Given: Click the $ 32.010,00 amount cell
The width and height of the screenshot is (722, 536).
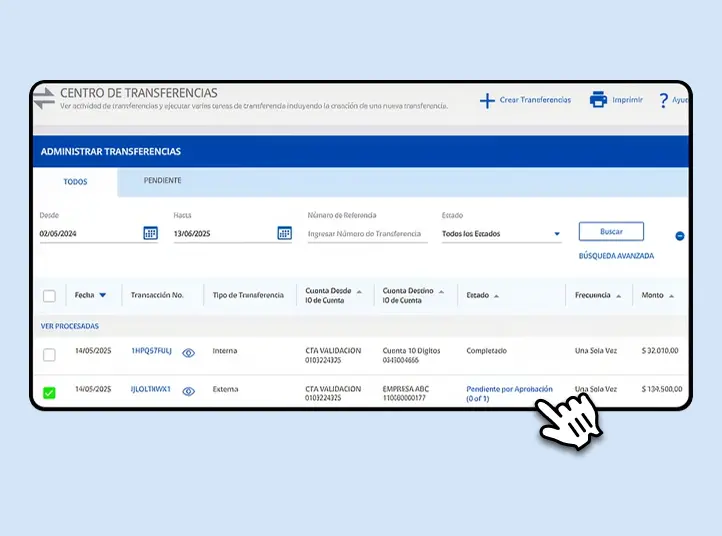Looking at the screenshot, I should [x=660, y=351].
